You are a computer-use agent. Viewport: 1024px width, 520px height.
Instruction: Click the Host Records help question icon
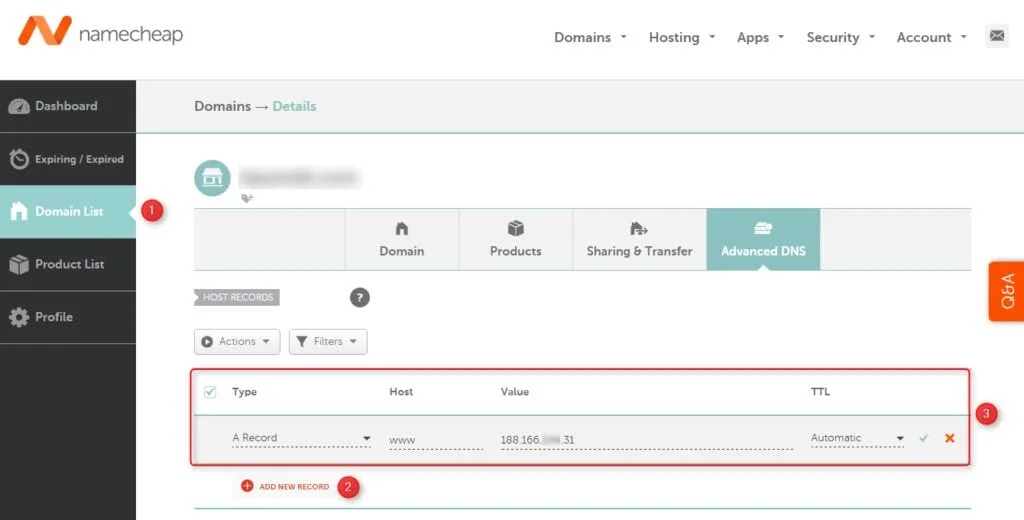[x=360, y=298]
